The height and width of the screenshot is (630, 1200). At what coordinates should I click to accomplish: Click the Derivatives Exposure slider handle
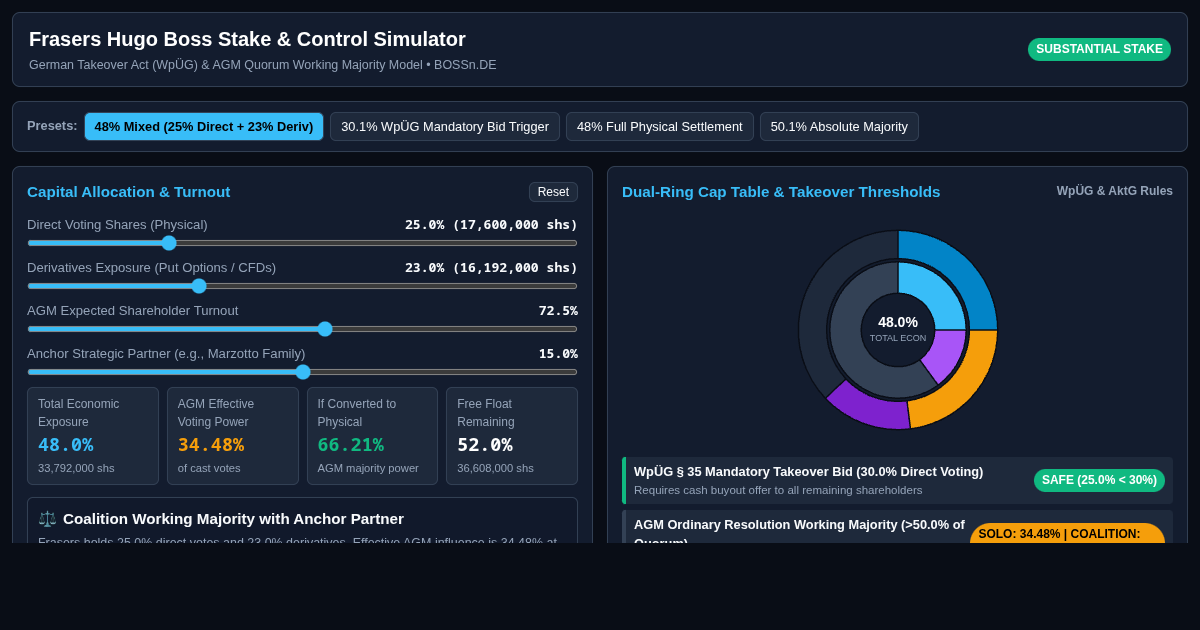click(x=199, y=286)
